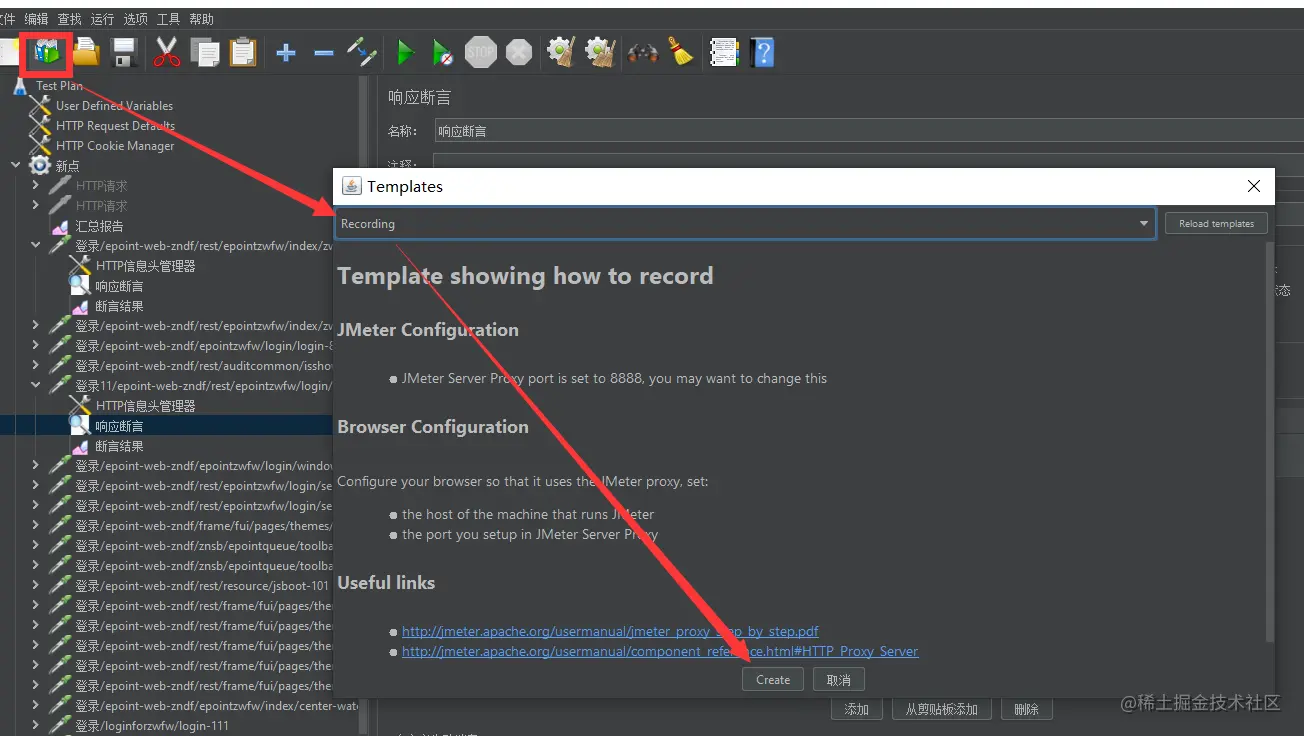
Task: Collapse the 新点 thread group node
Action: tap(15, 165)
